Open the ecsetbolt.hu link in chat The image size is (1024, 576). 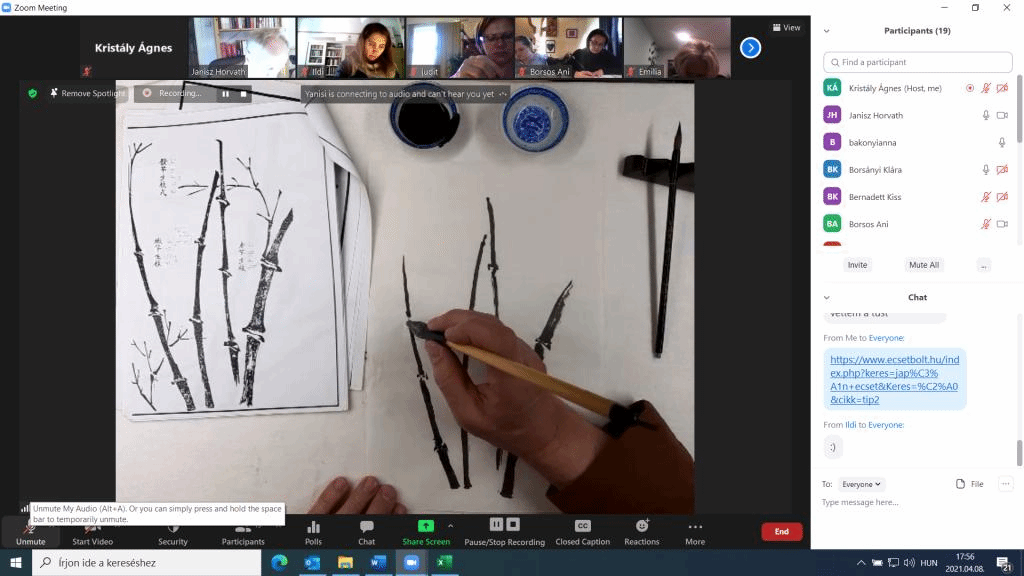pyautogui.click(x=895, y=379)
